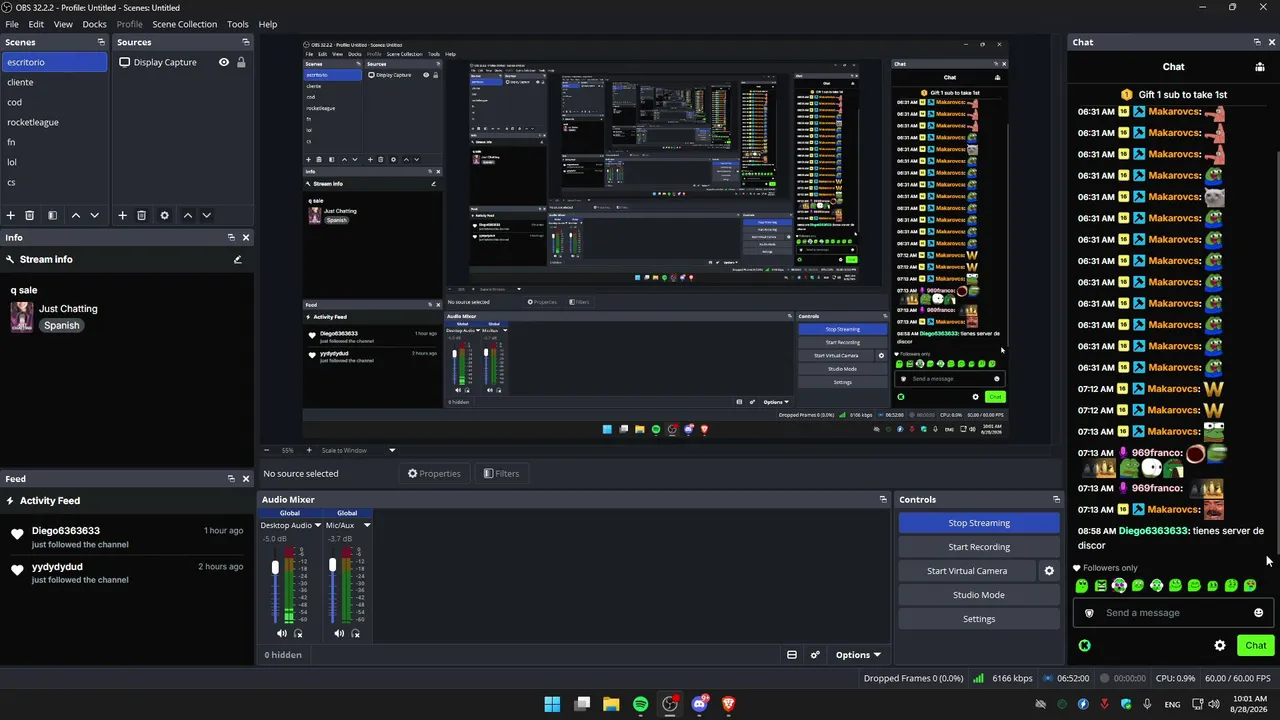Toggle Audio Mixer layout icon
The width and height of the screenshot is (1280, 720).
tap(792, 655)
